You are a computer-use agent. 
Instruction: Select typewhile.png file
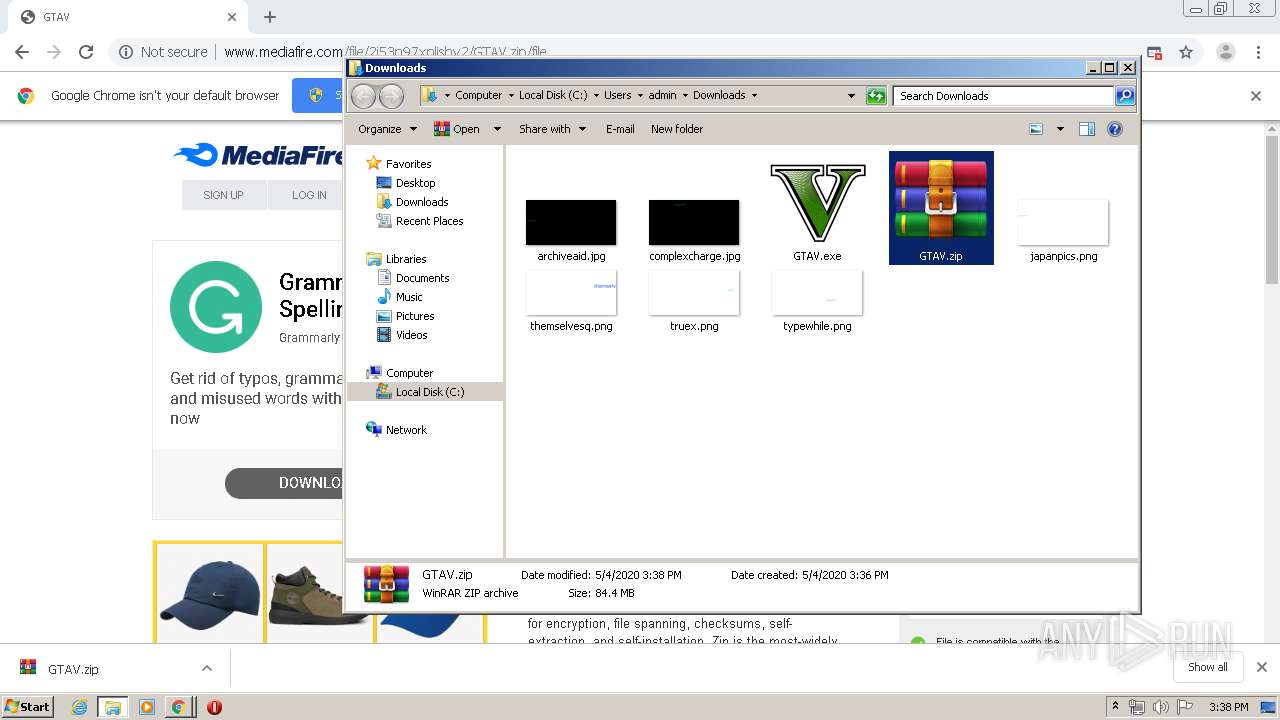(x=817, y=292)
